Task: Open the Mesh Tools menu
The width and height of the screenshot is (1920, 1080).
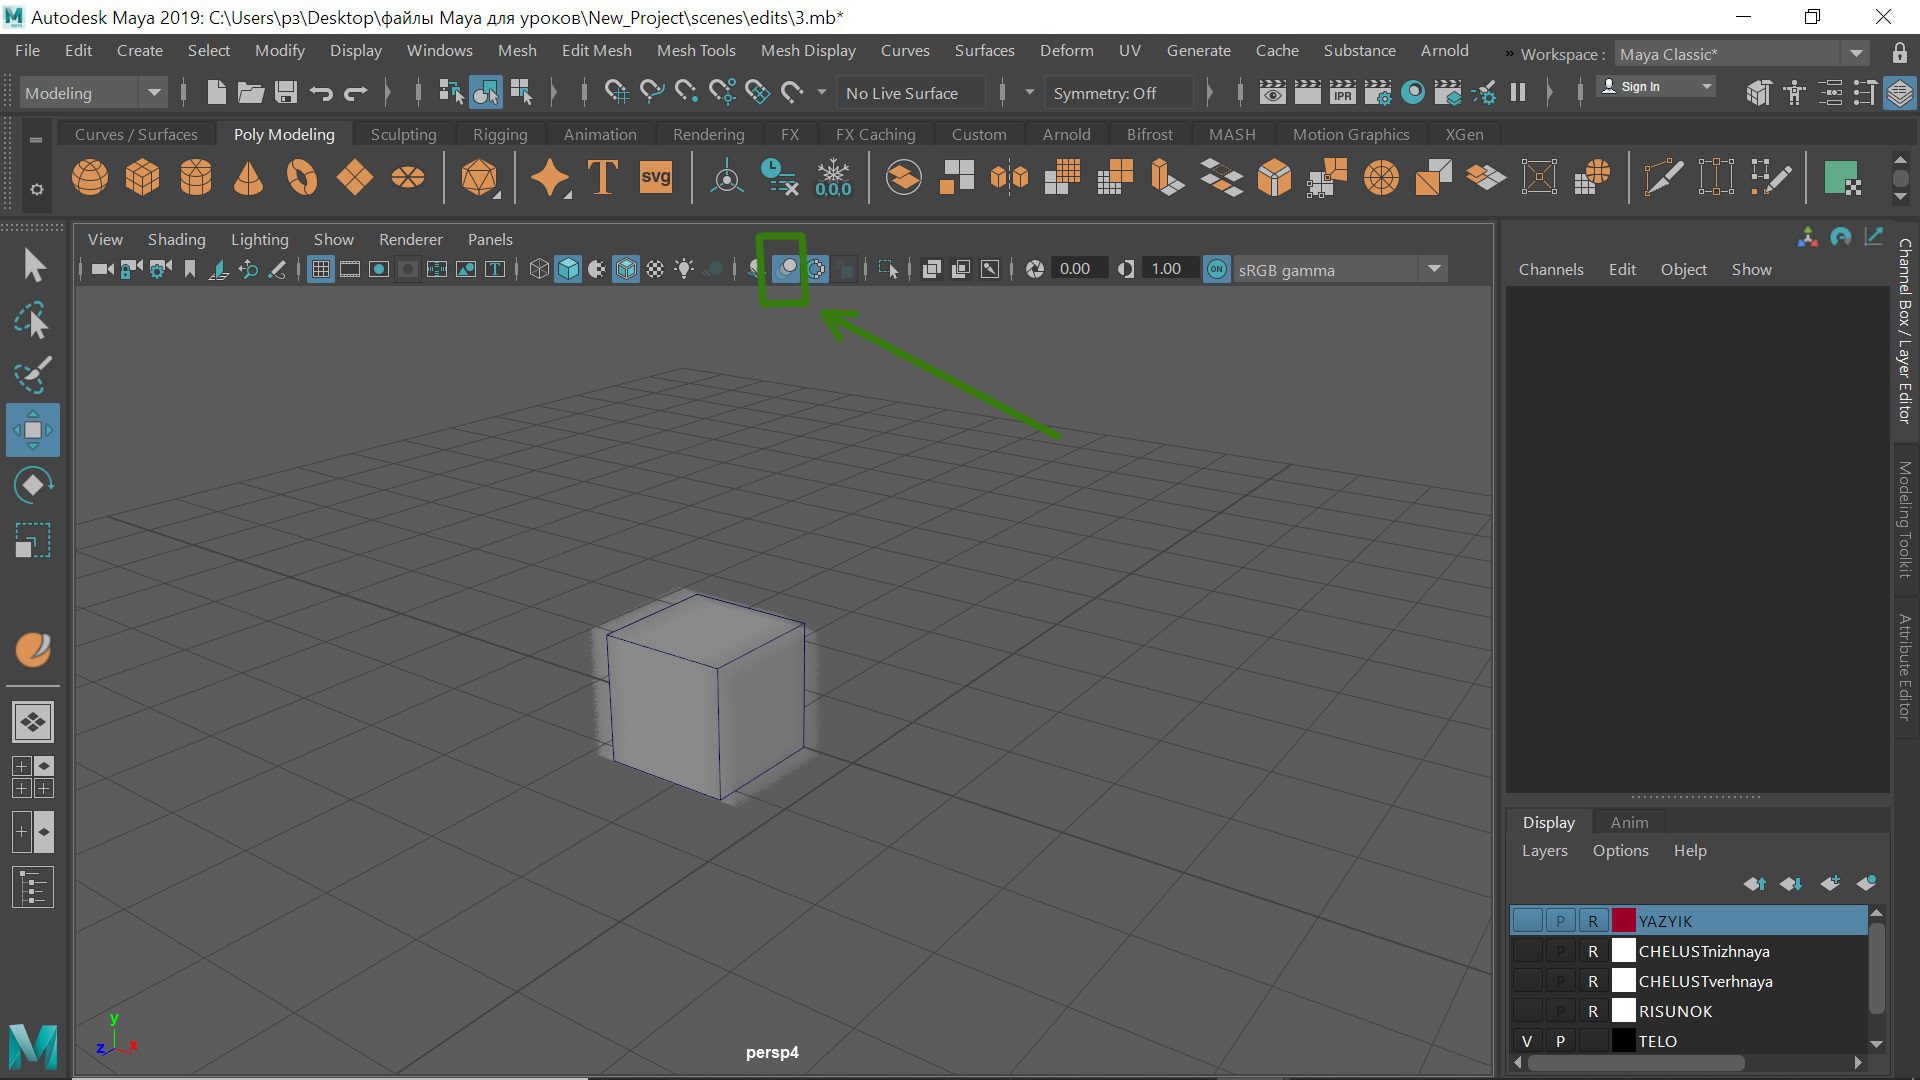Action: [x=696, y=50]
